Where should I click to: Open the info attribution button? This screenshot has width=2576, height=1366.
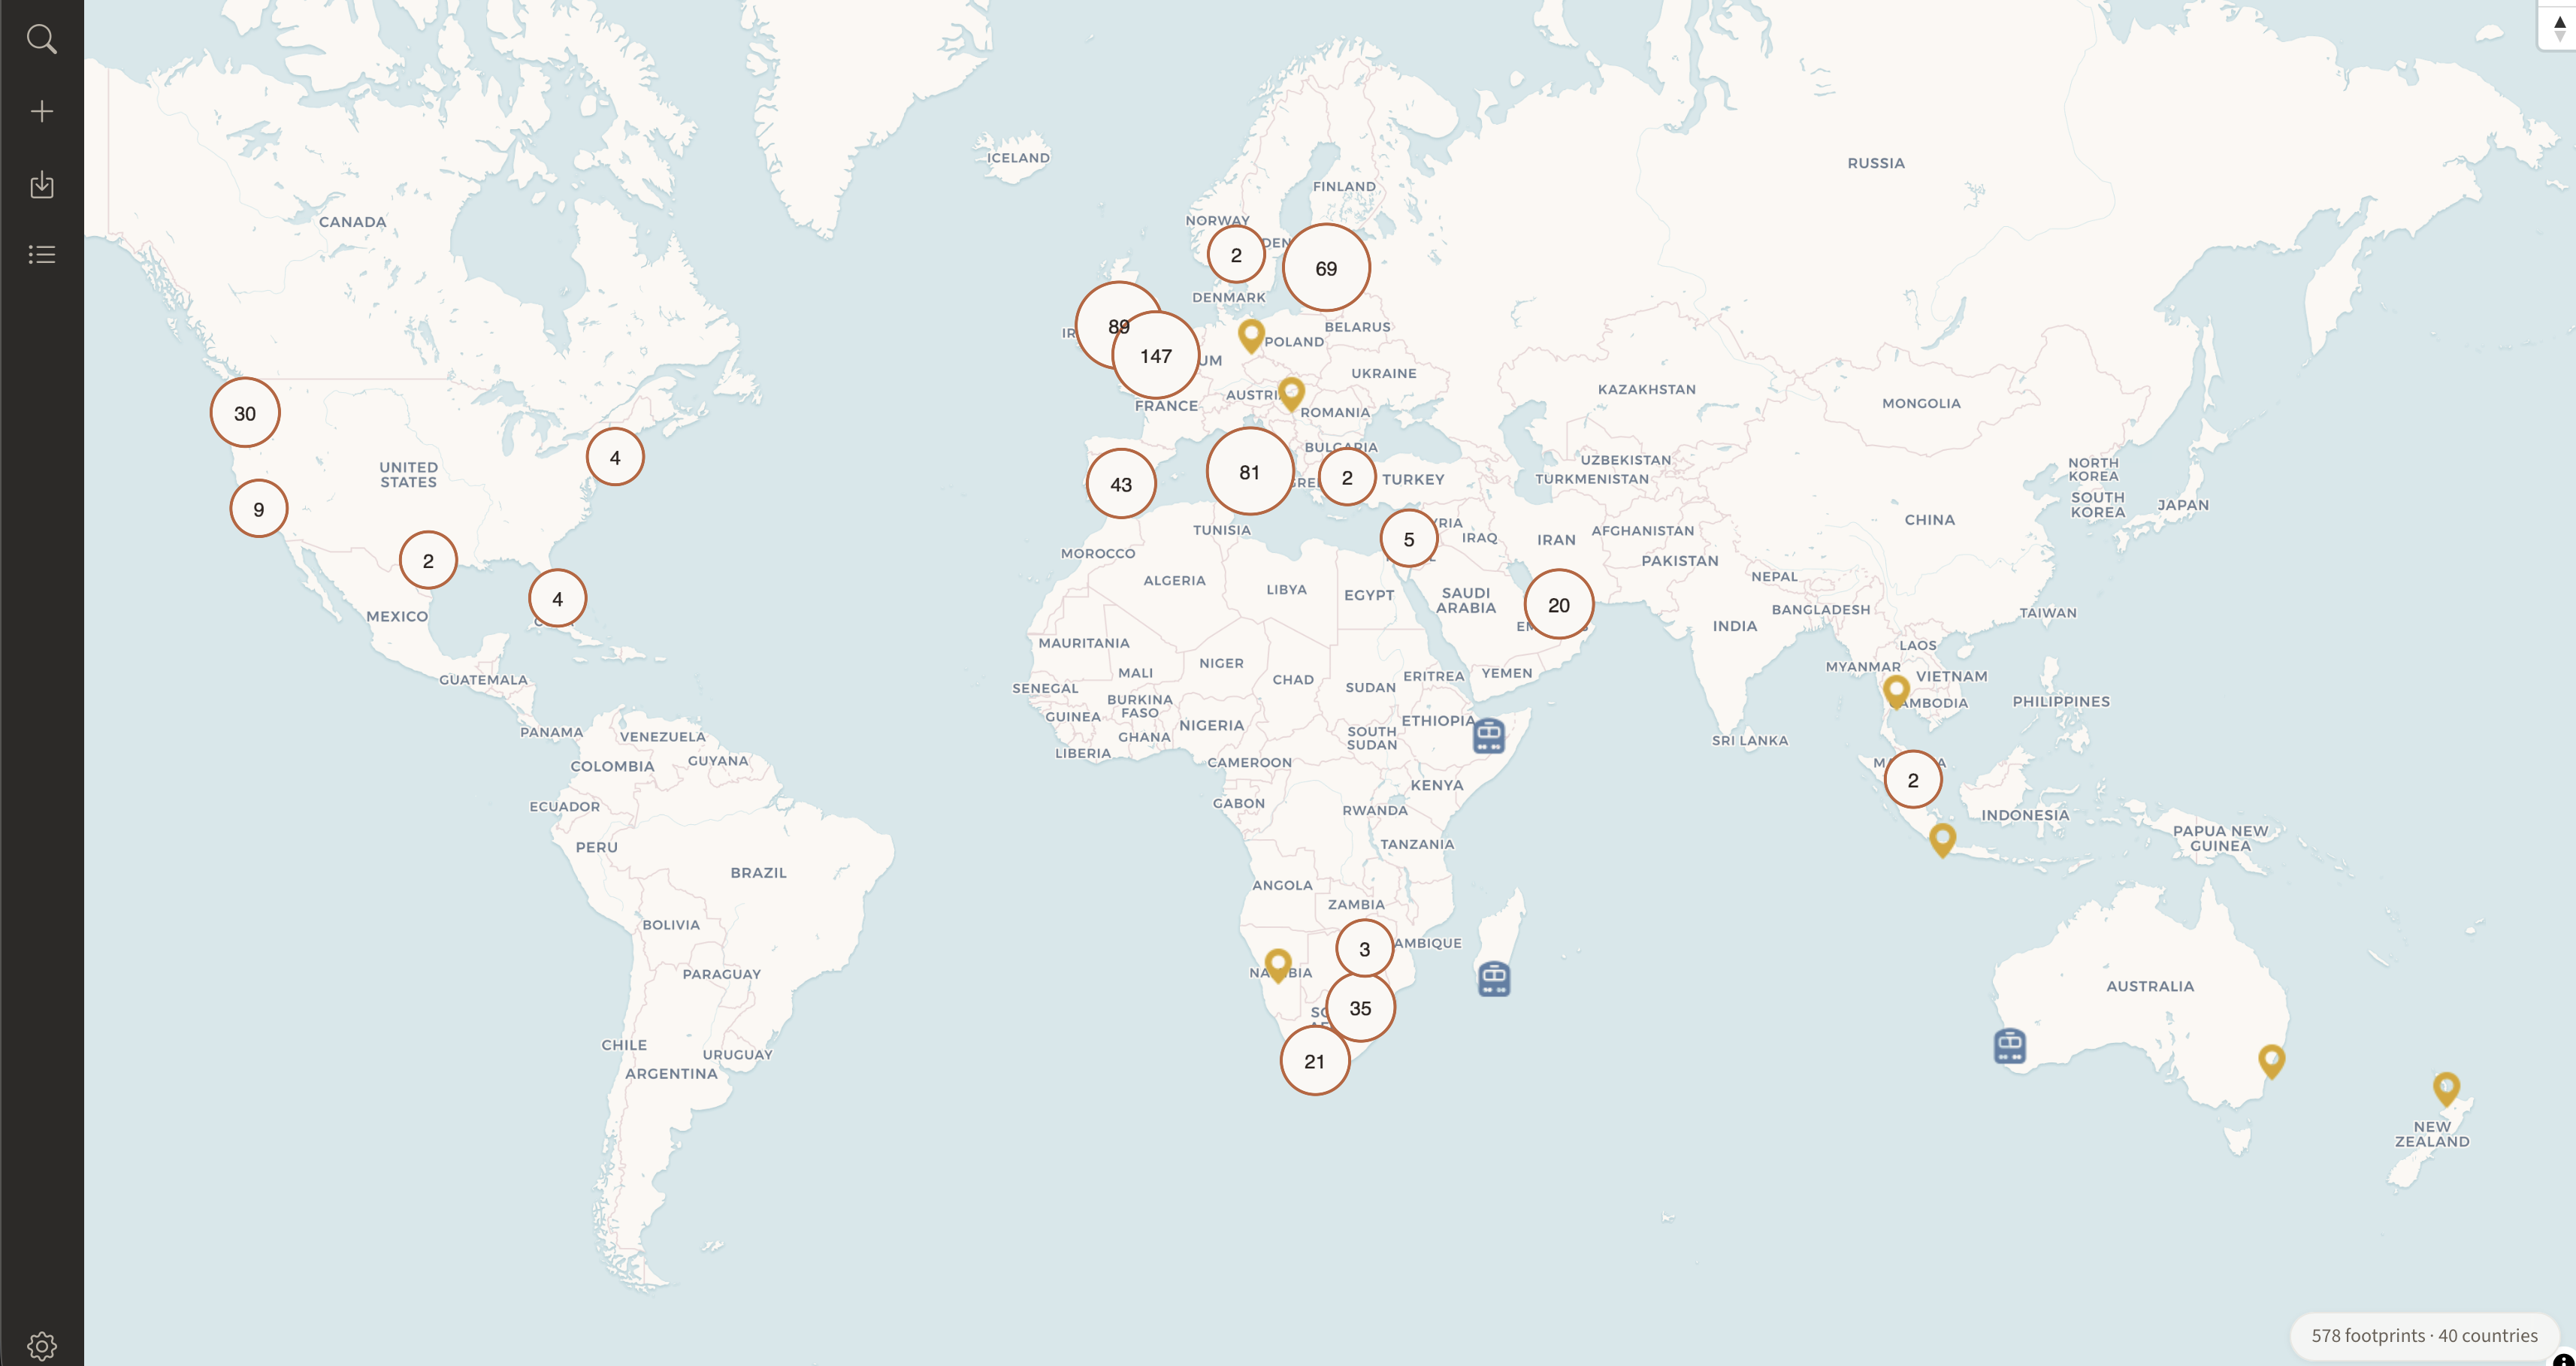pyautogui.click(x=2565, y=1360)
